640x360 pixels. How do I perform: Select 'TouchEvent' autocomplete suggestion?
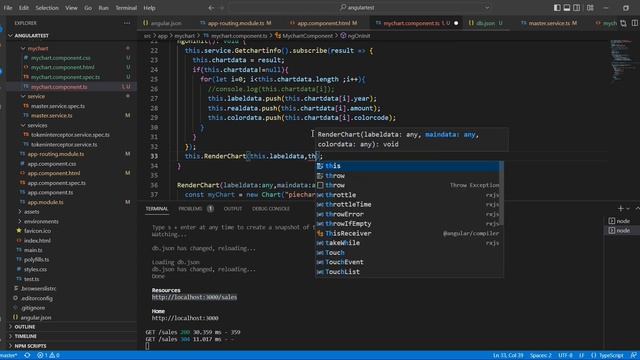pyautogui.click(x=408, y=262)
